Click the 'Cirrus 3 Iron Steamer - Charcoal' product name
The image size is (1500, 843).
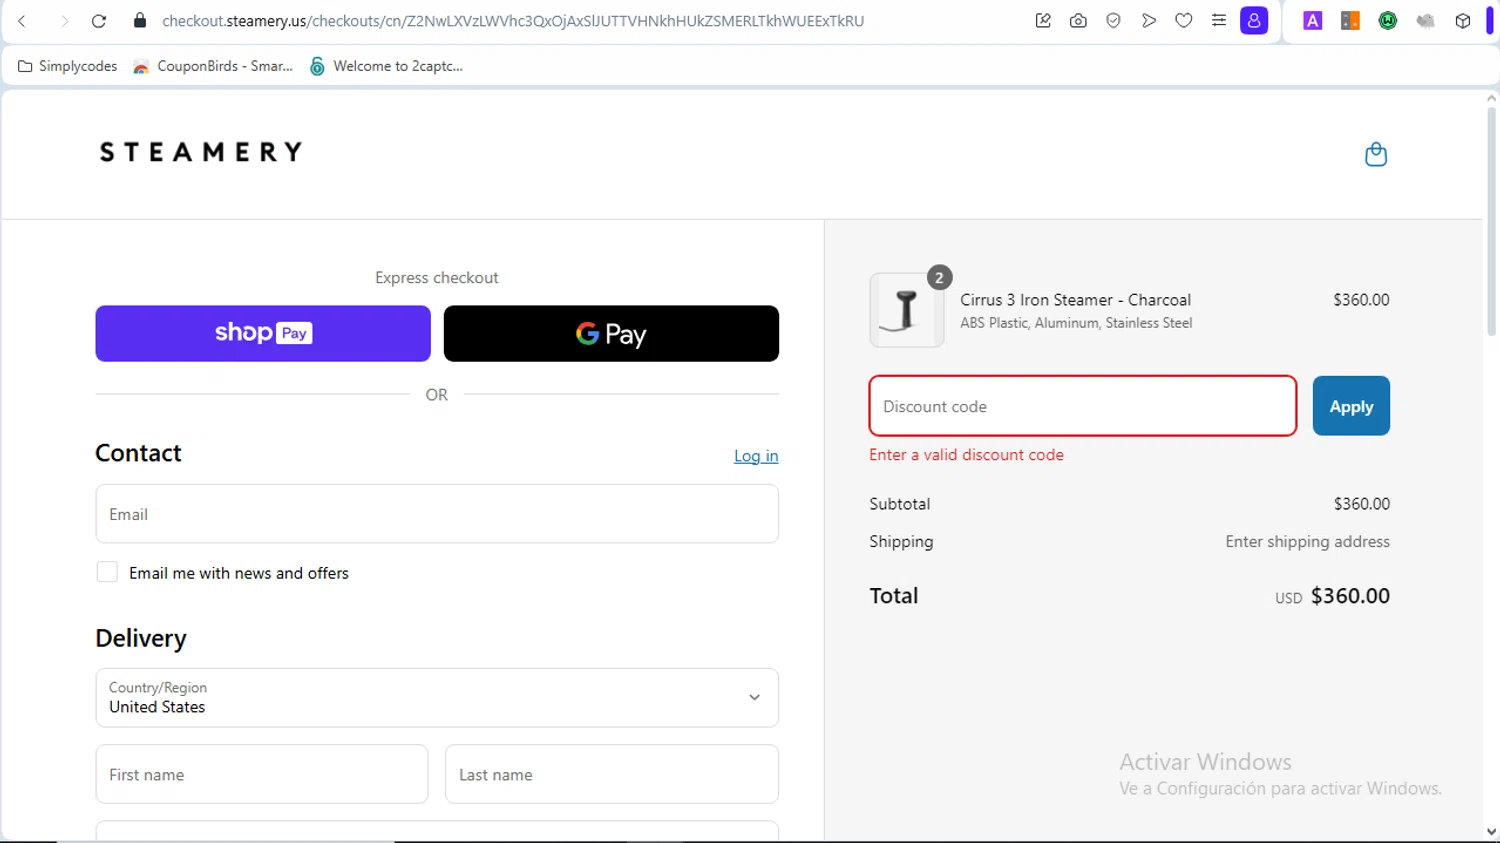tap(1075, 300)
